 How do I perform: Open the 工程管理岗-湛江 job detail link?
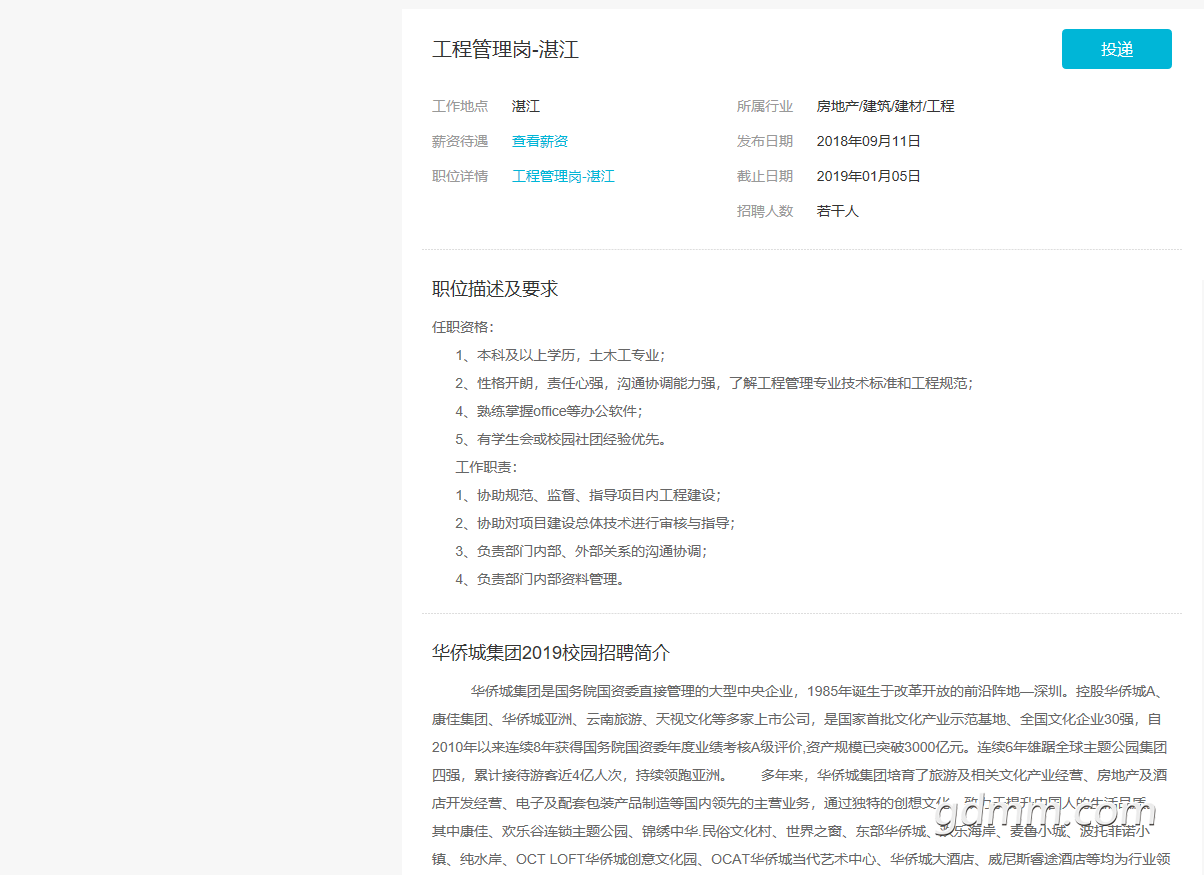(x=563, y=177)
